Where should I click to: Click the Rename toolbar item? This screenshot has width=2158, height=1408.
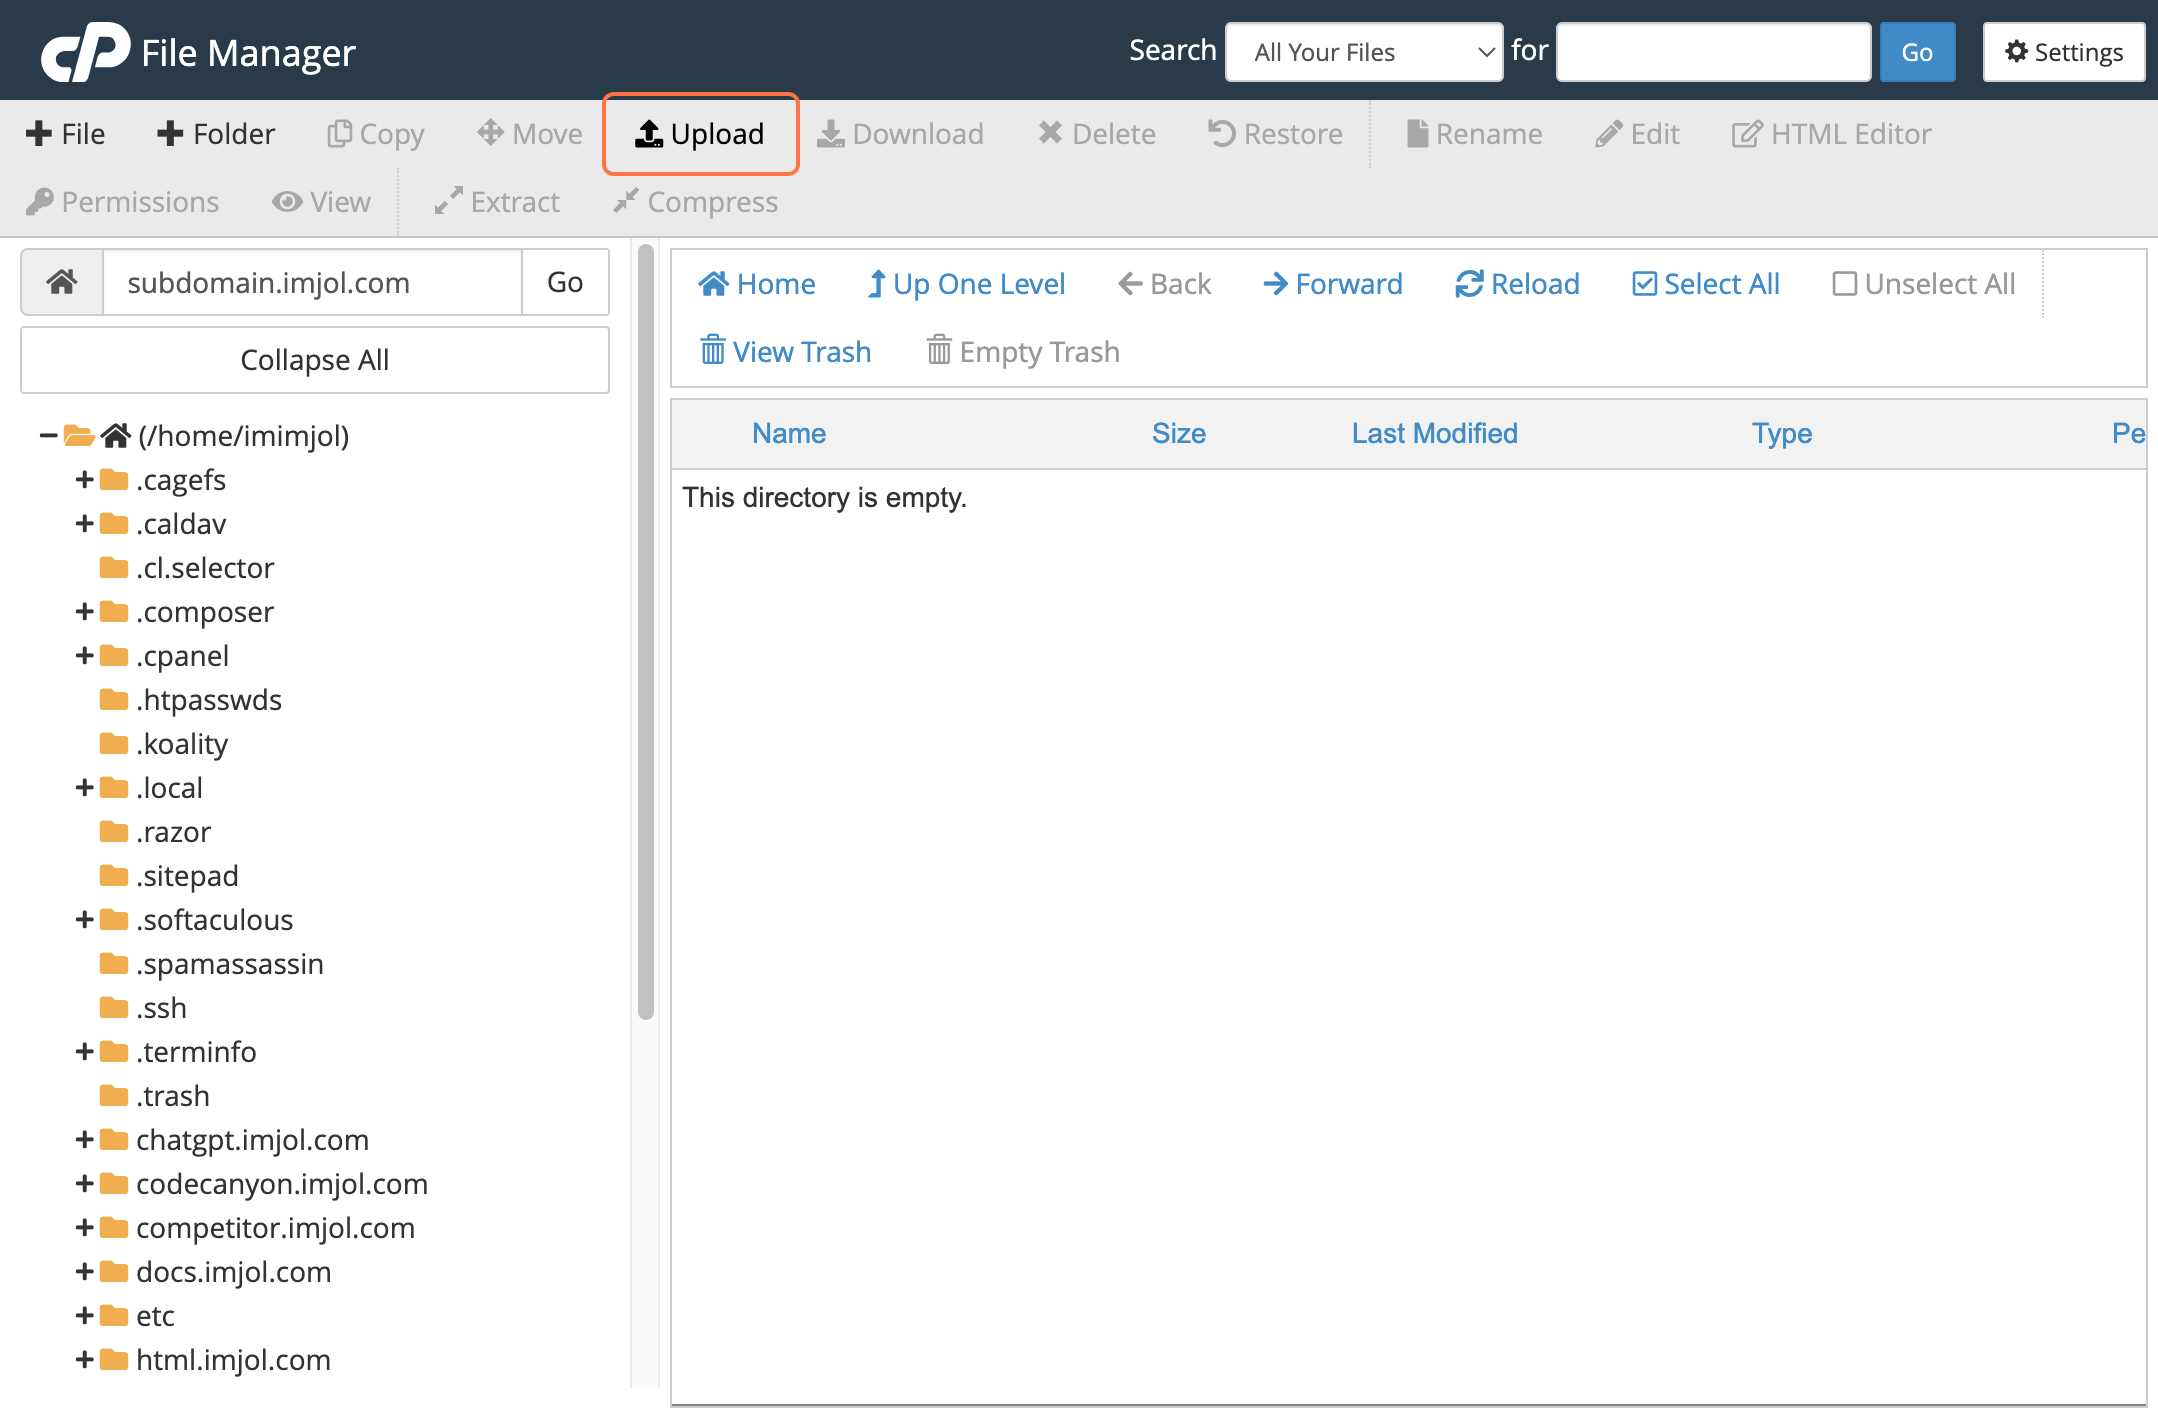pos(1474,134)
